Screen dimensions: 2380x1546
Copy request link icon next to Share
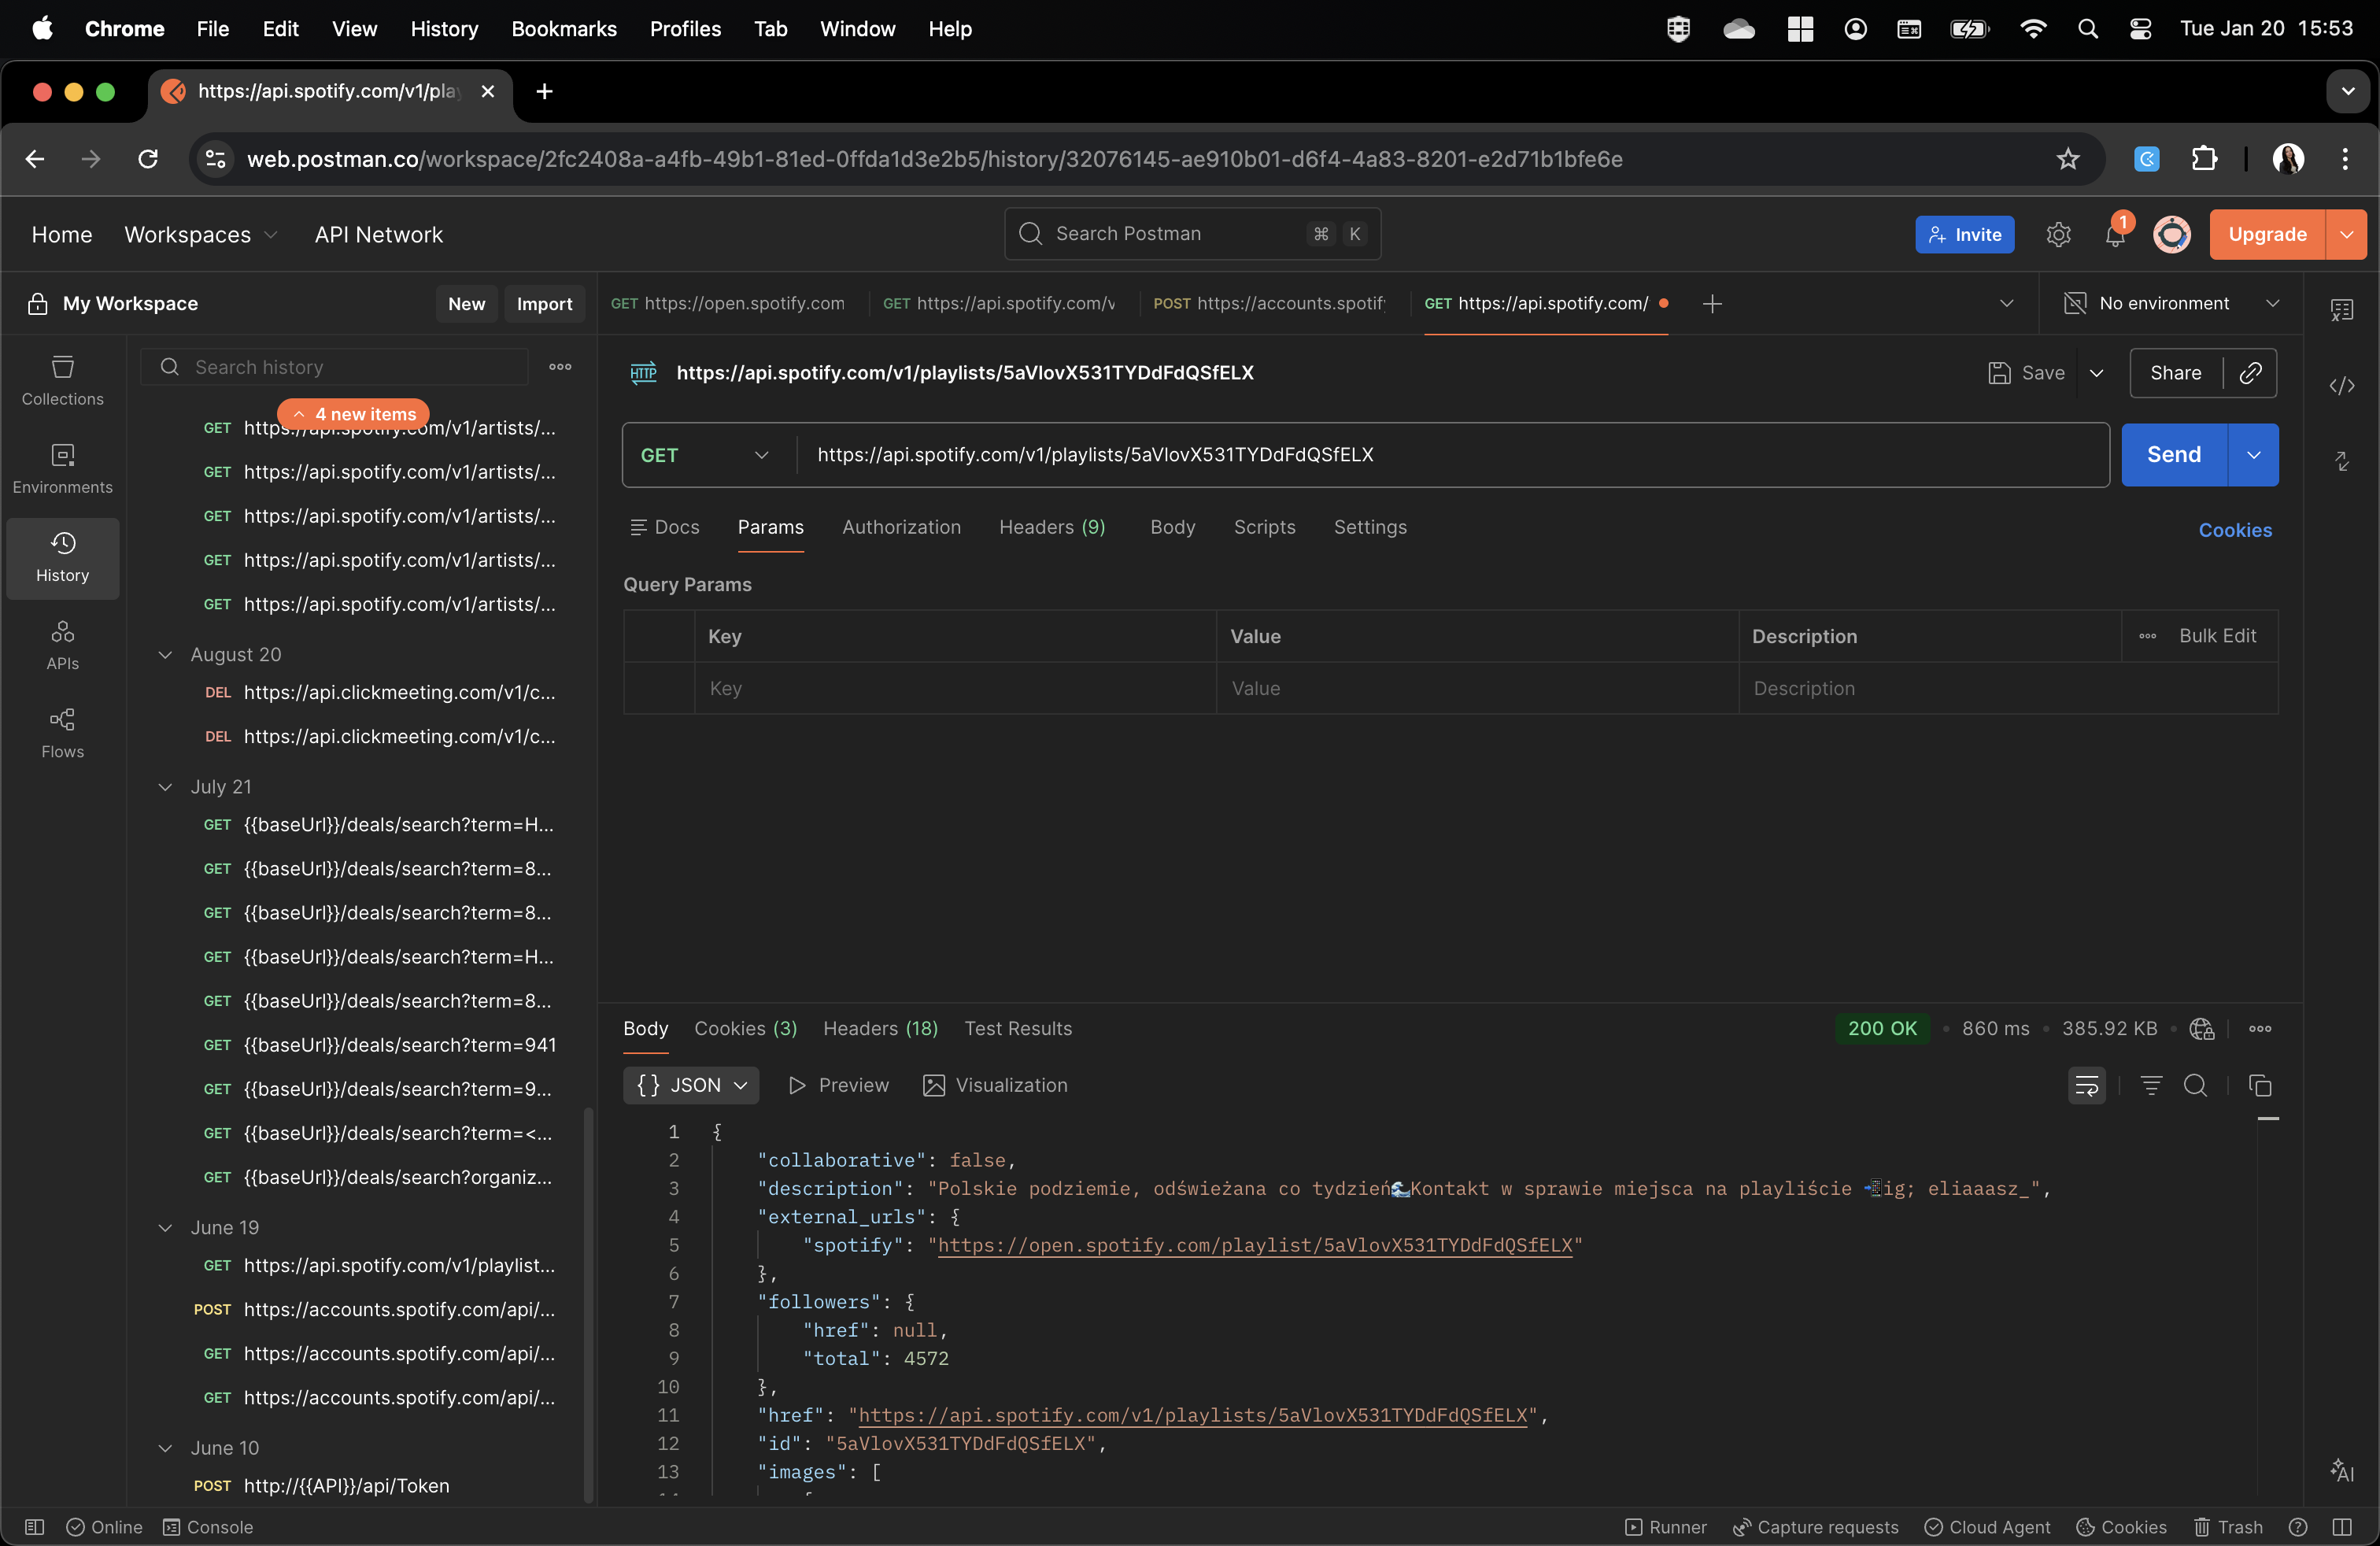click(x=2250, y=373)
